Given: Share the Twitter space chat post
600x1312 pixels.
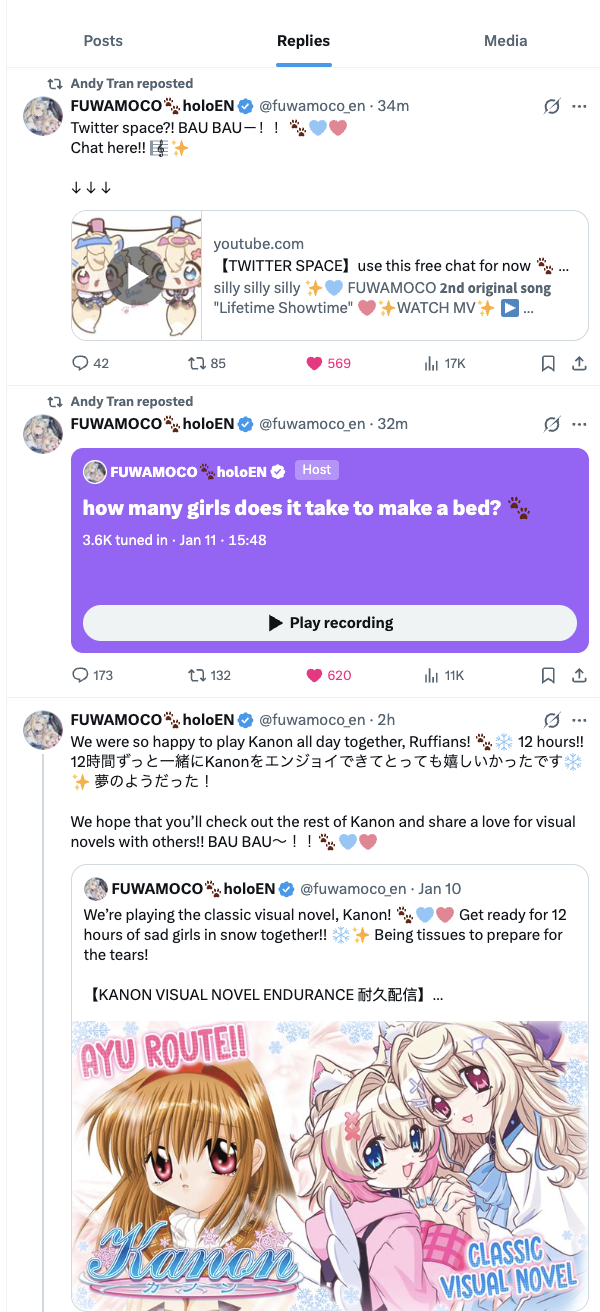Looking at the screenshot, I should pos(579,364).
